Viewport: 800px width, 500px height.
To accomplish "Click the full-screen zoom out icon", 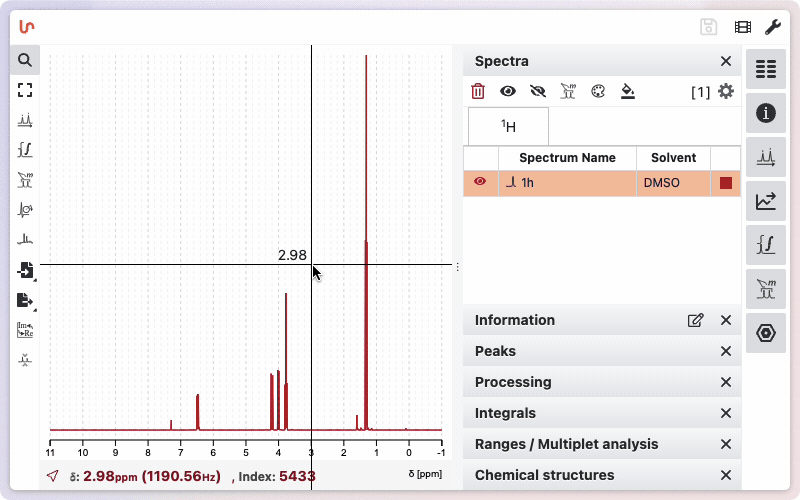I will 25,90.
